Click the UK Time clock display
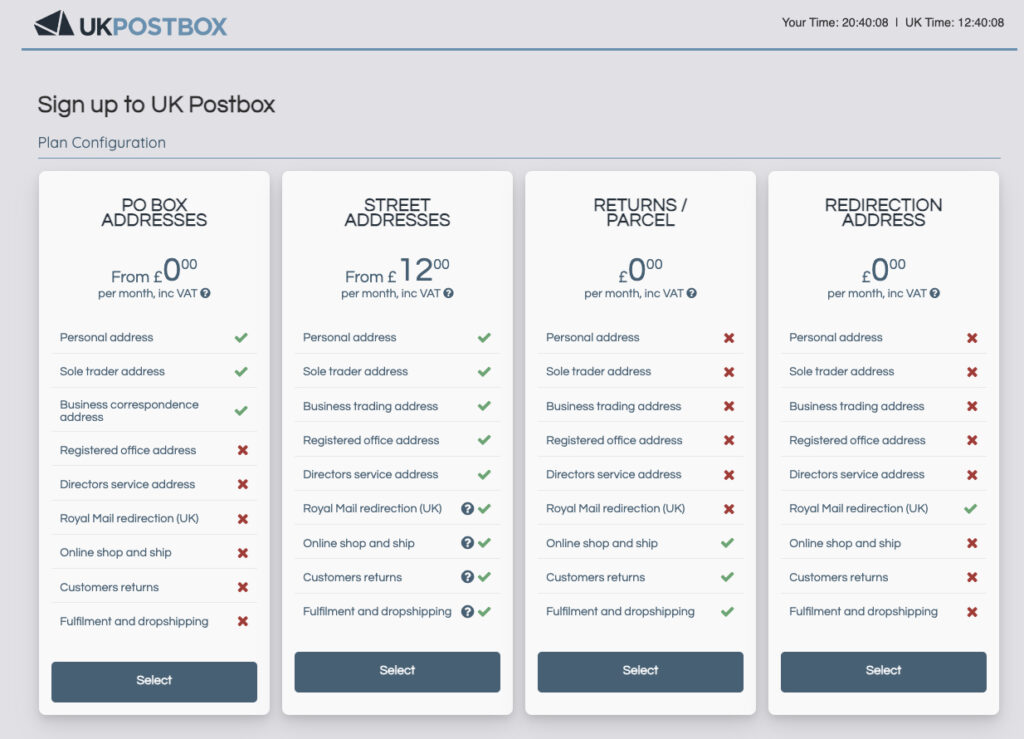Image resolution: width=1024 pixels, height=739 pixels. click(954, 22)
